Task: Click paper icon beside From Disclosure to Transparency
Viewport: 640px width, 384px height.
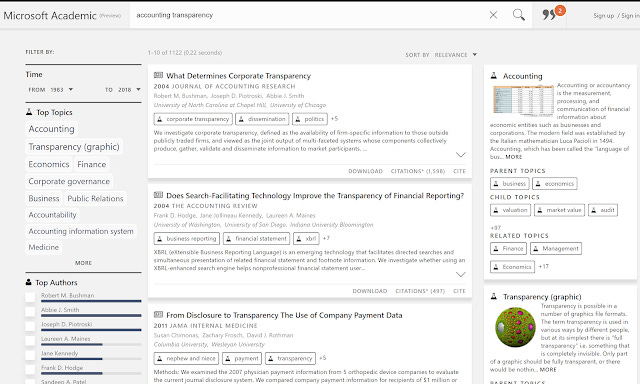Action: click(158, 315)
